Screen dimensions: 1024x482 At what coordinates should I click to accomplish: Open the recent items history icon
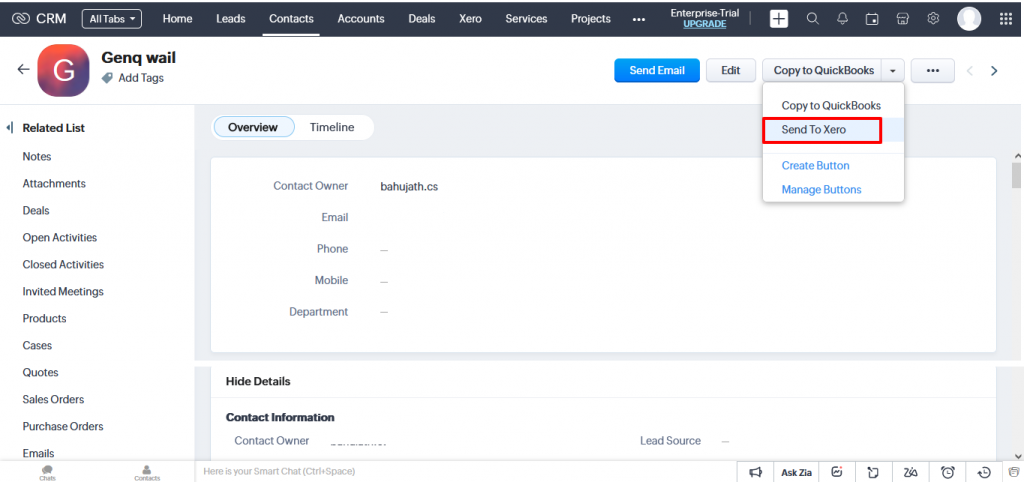click(984, 472)
